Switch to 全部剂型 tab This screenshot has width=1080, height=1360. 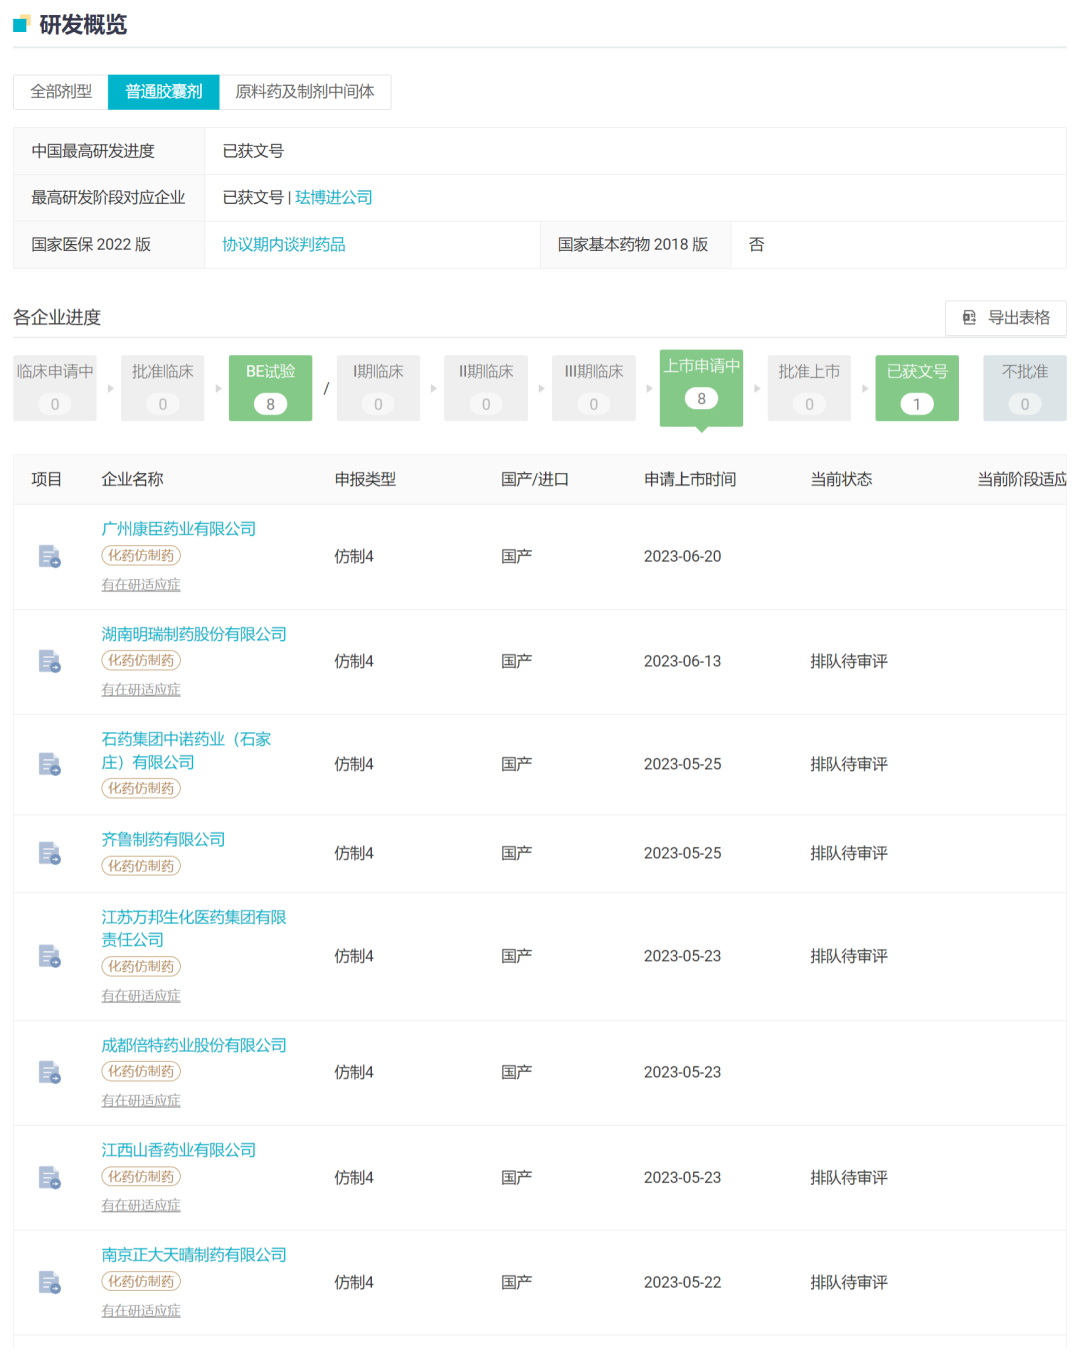point(61,91)
